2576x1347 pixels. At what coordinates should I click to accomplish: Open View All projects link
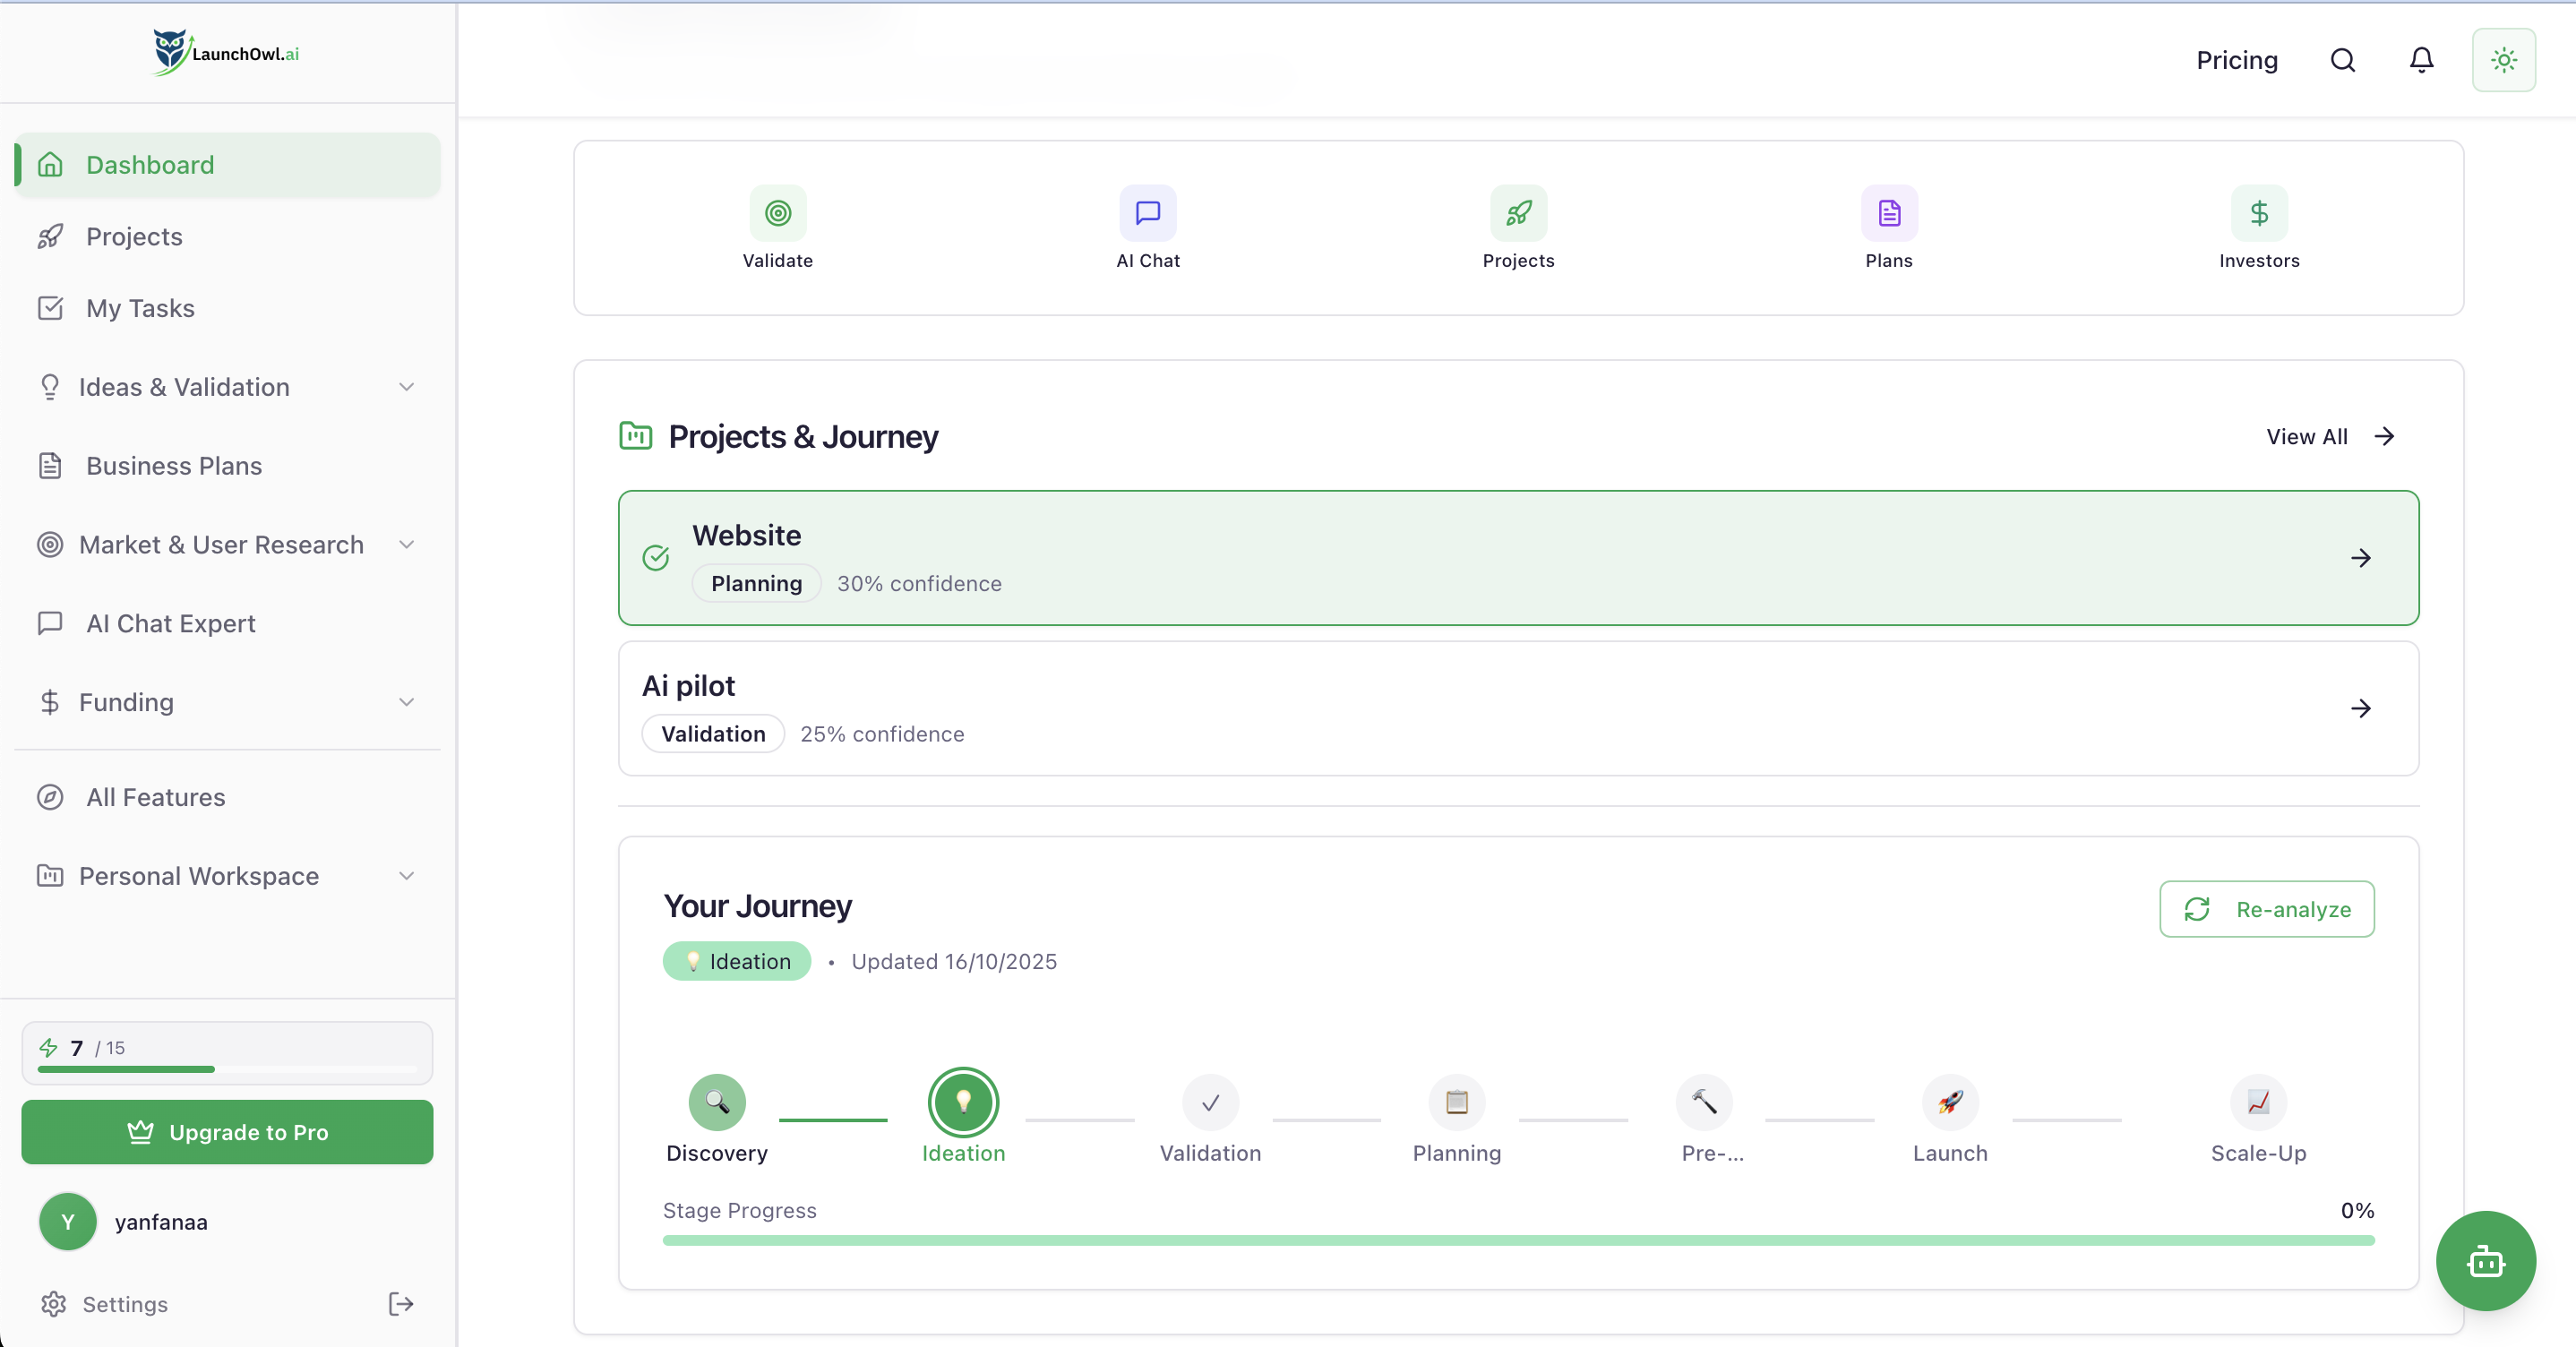coord(2330,436)
